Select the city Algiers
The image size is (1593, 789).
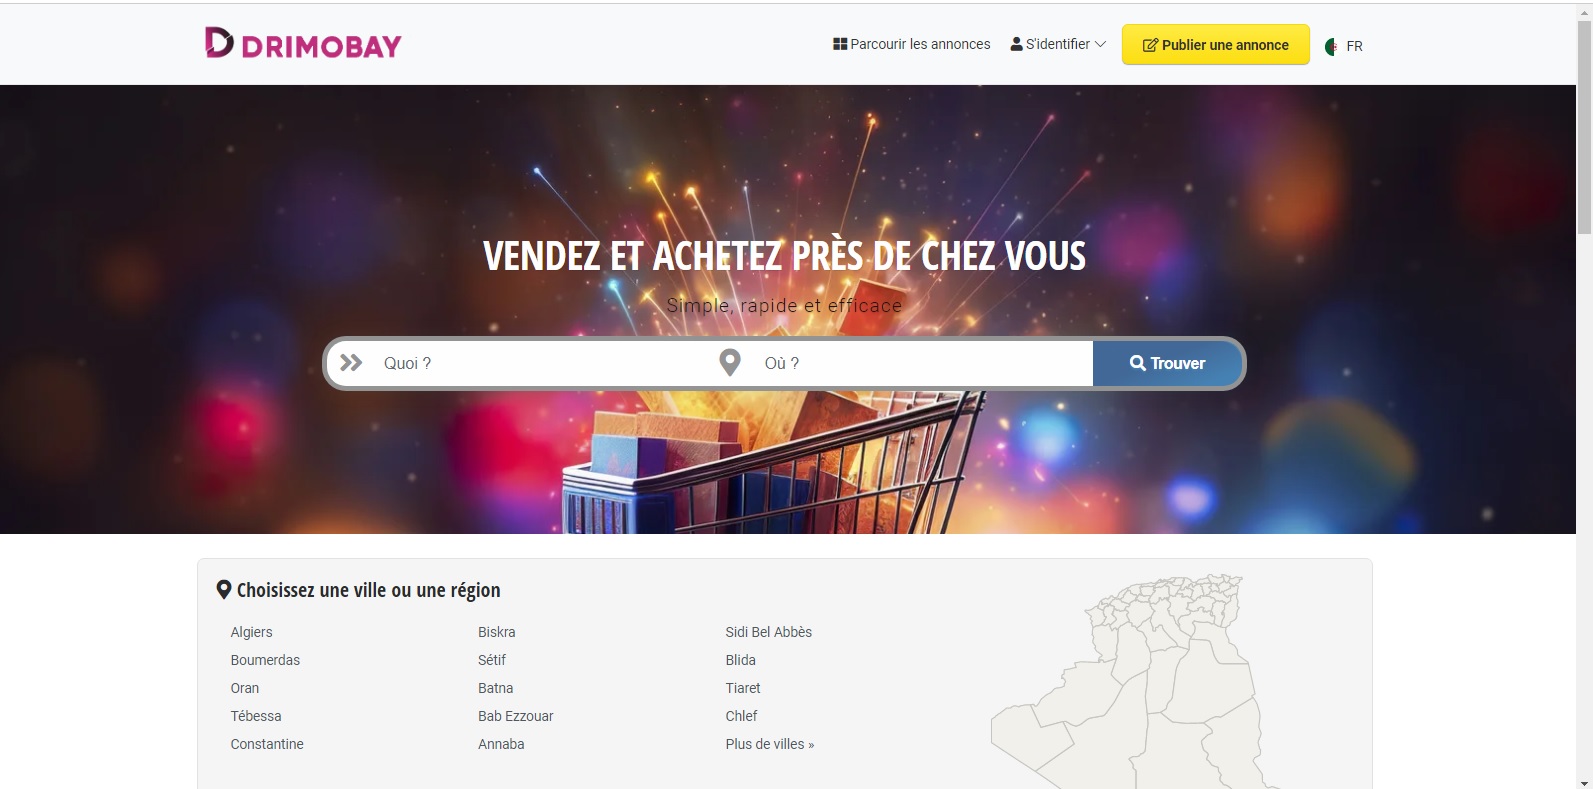[x=252, y=632]
